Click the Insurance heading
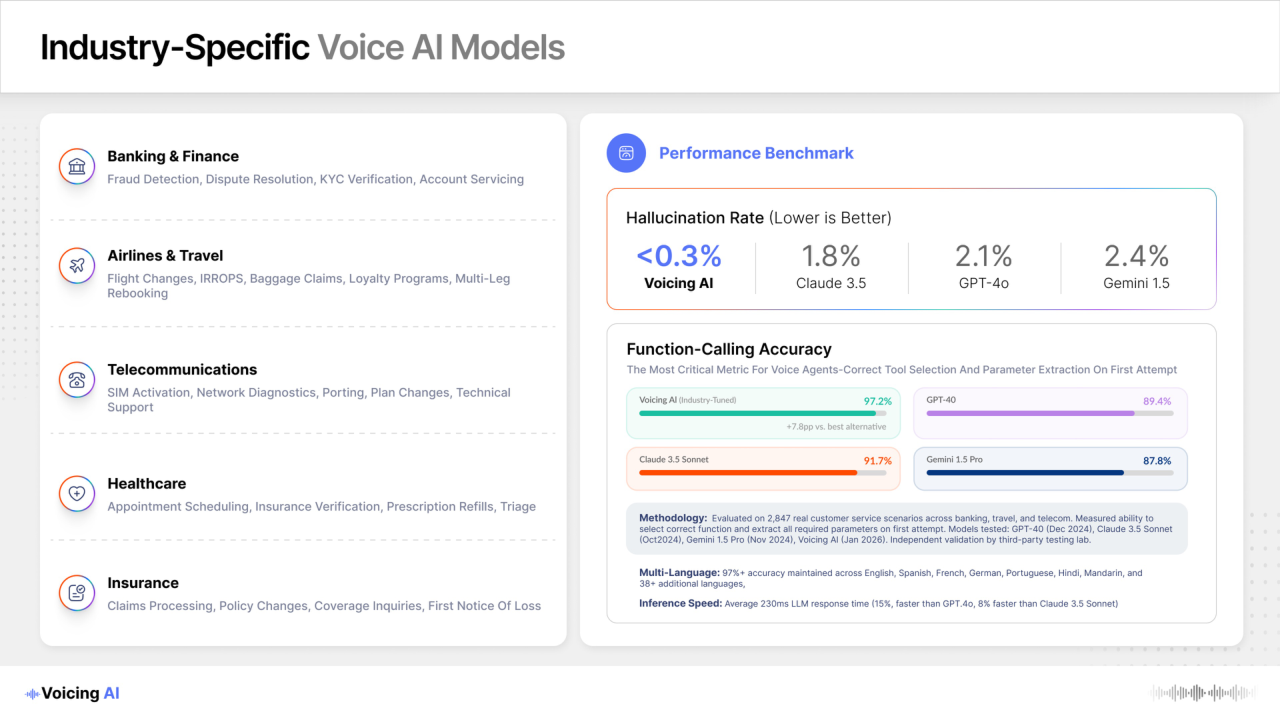 (x=143, y=582)
